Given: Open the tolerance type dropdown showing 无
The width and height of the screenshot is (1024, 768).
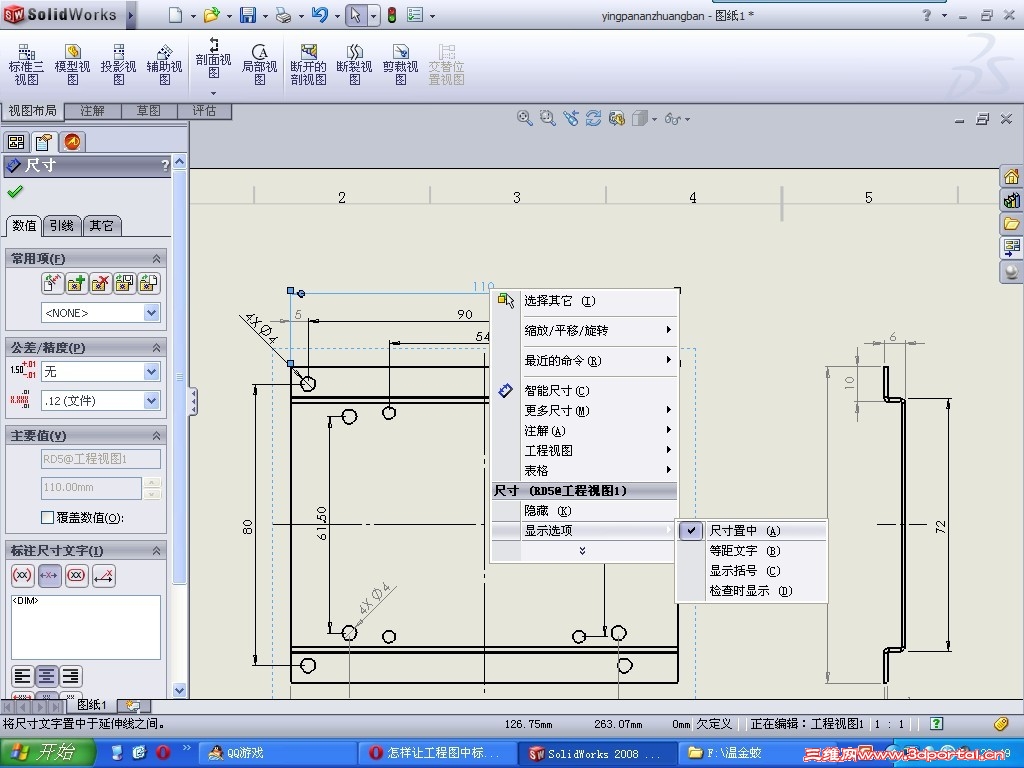Looking at the screenshot, I should click(x=152, y=372).
